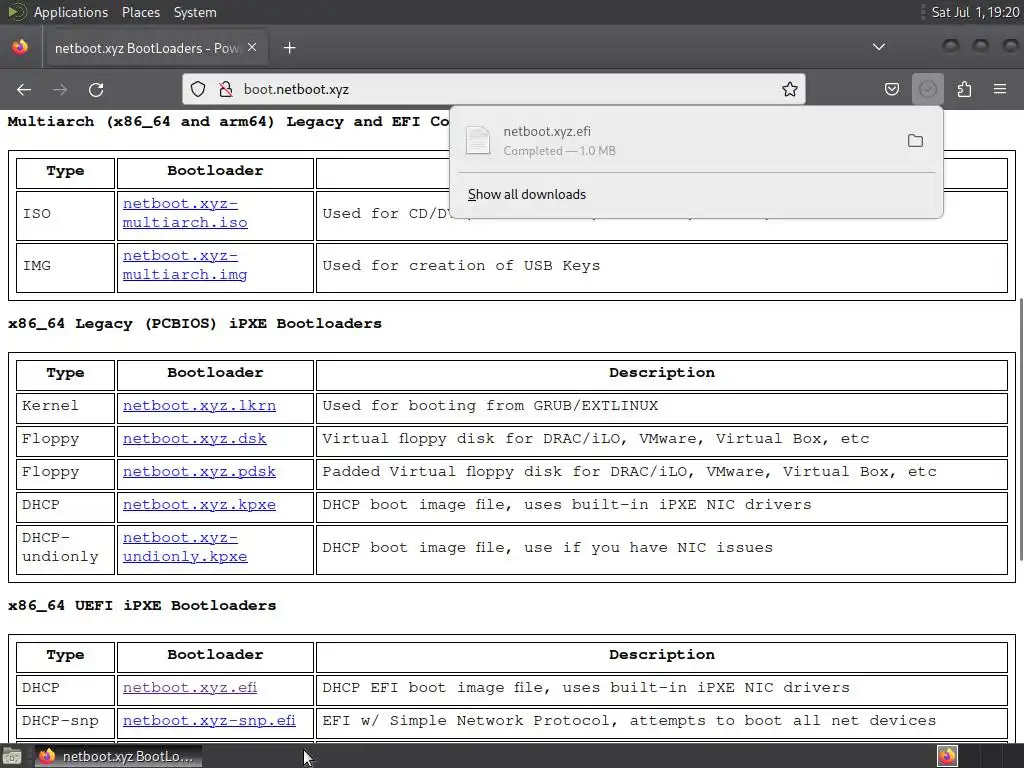This screenshot has width=1024, height=768.
Task: Click the netboot.xyz.dsk link
Action: (195, 438)
